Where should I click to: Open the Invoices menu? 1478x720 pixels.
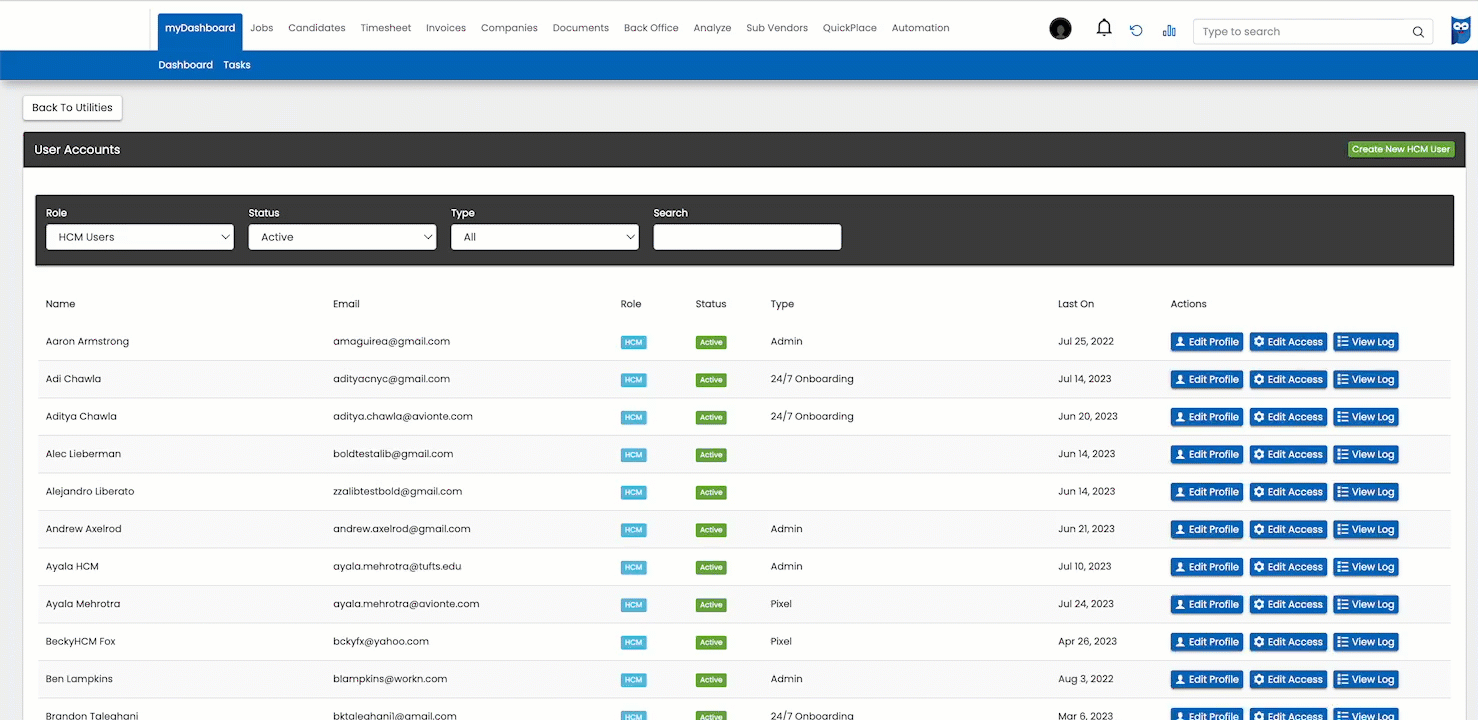446,28
